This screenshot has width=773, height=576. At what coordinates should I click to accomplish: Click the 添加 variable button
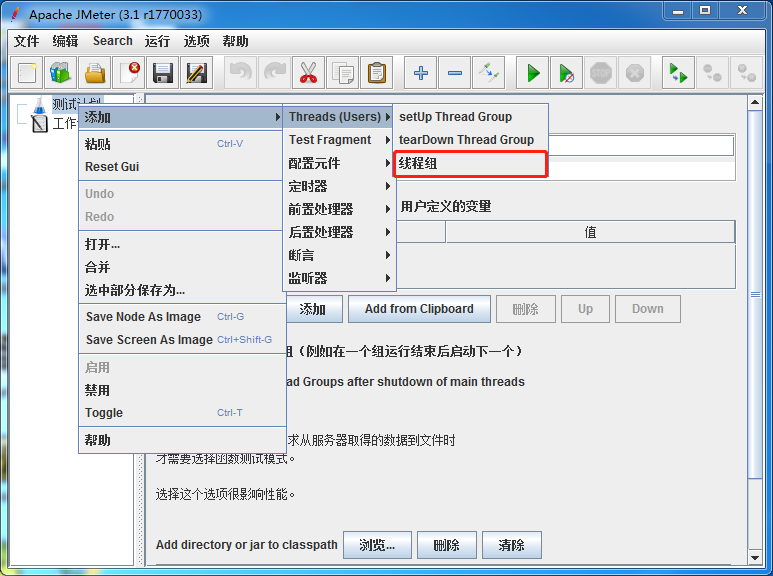tap(313, 309)
